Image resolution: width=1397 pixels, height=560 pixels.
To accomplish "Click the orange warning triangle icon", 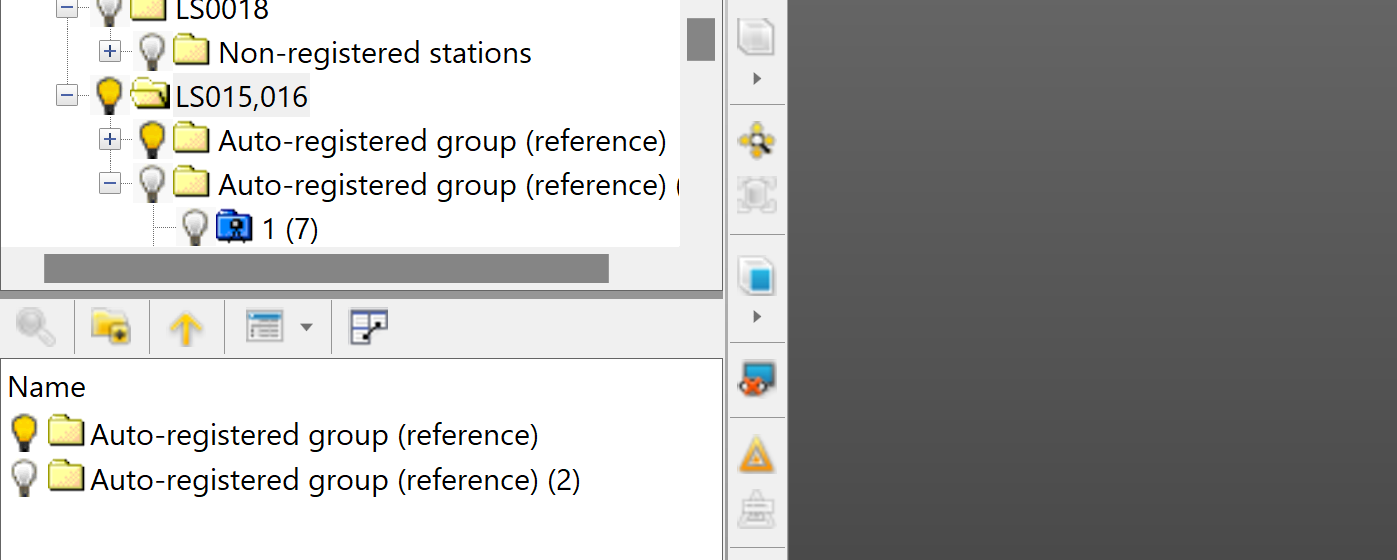I will click(x=757, y=457).
